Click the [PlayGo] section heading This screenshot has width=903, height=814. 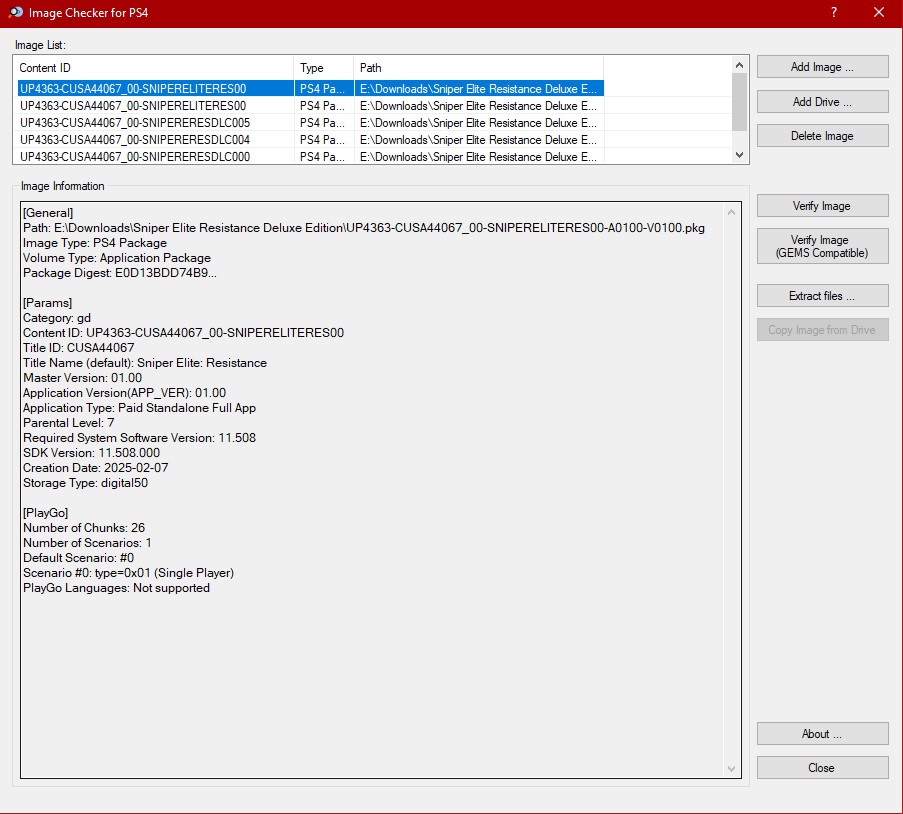click(45, 513)
